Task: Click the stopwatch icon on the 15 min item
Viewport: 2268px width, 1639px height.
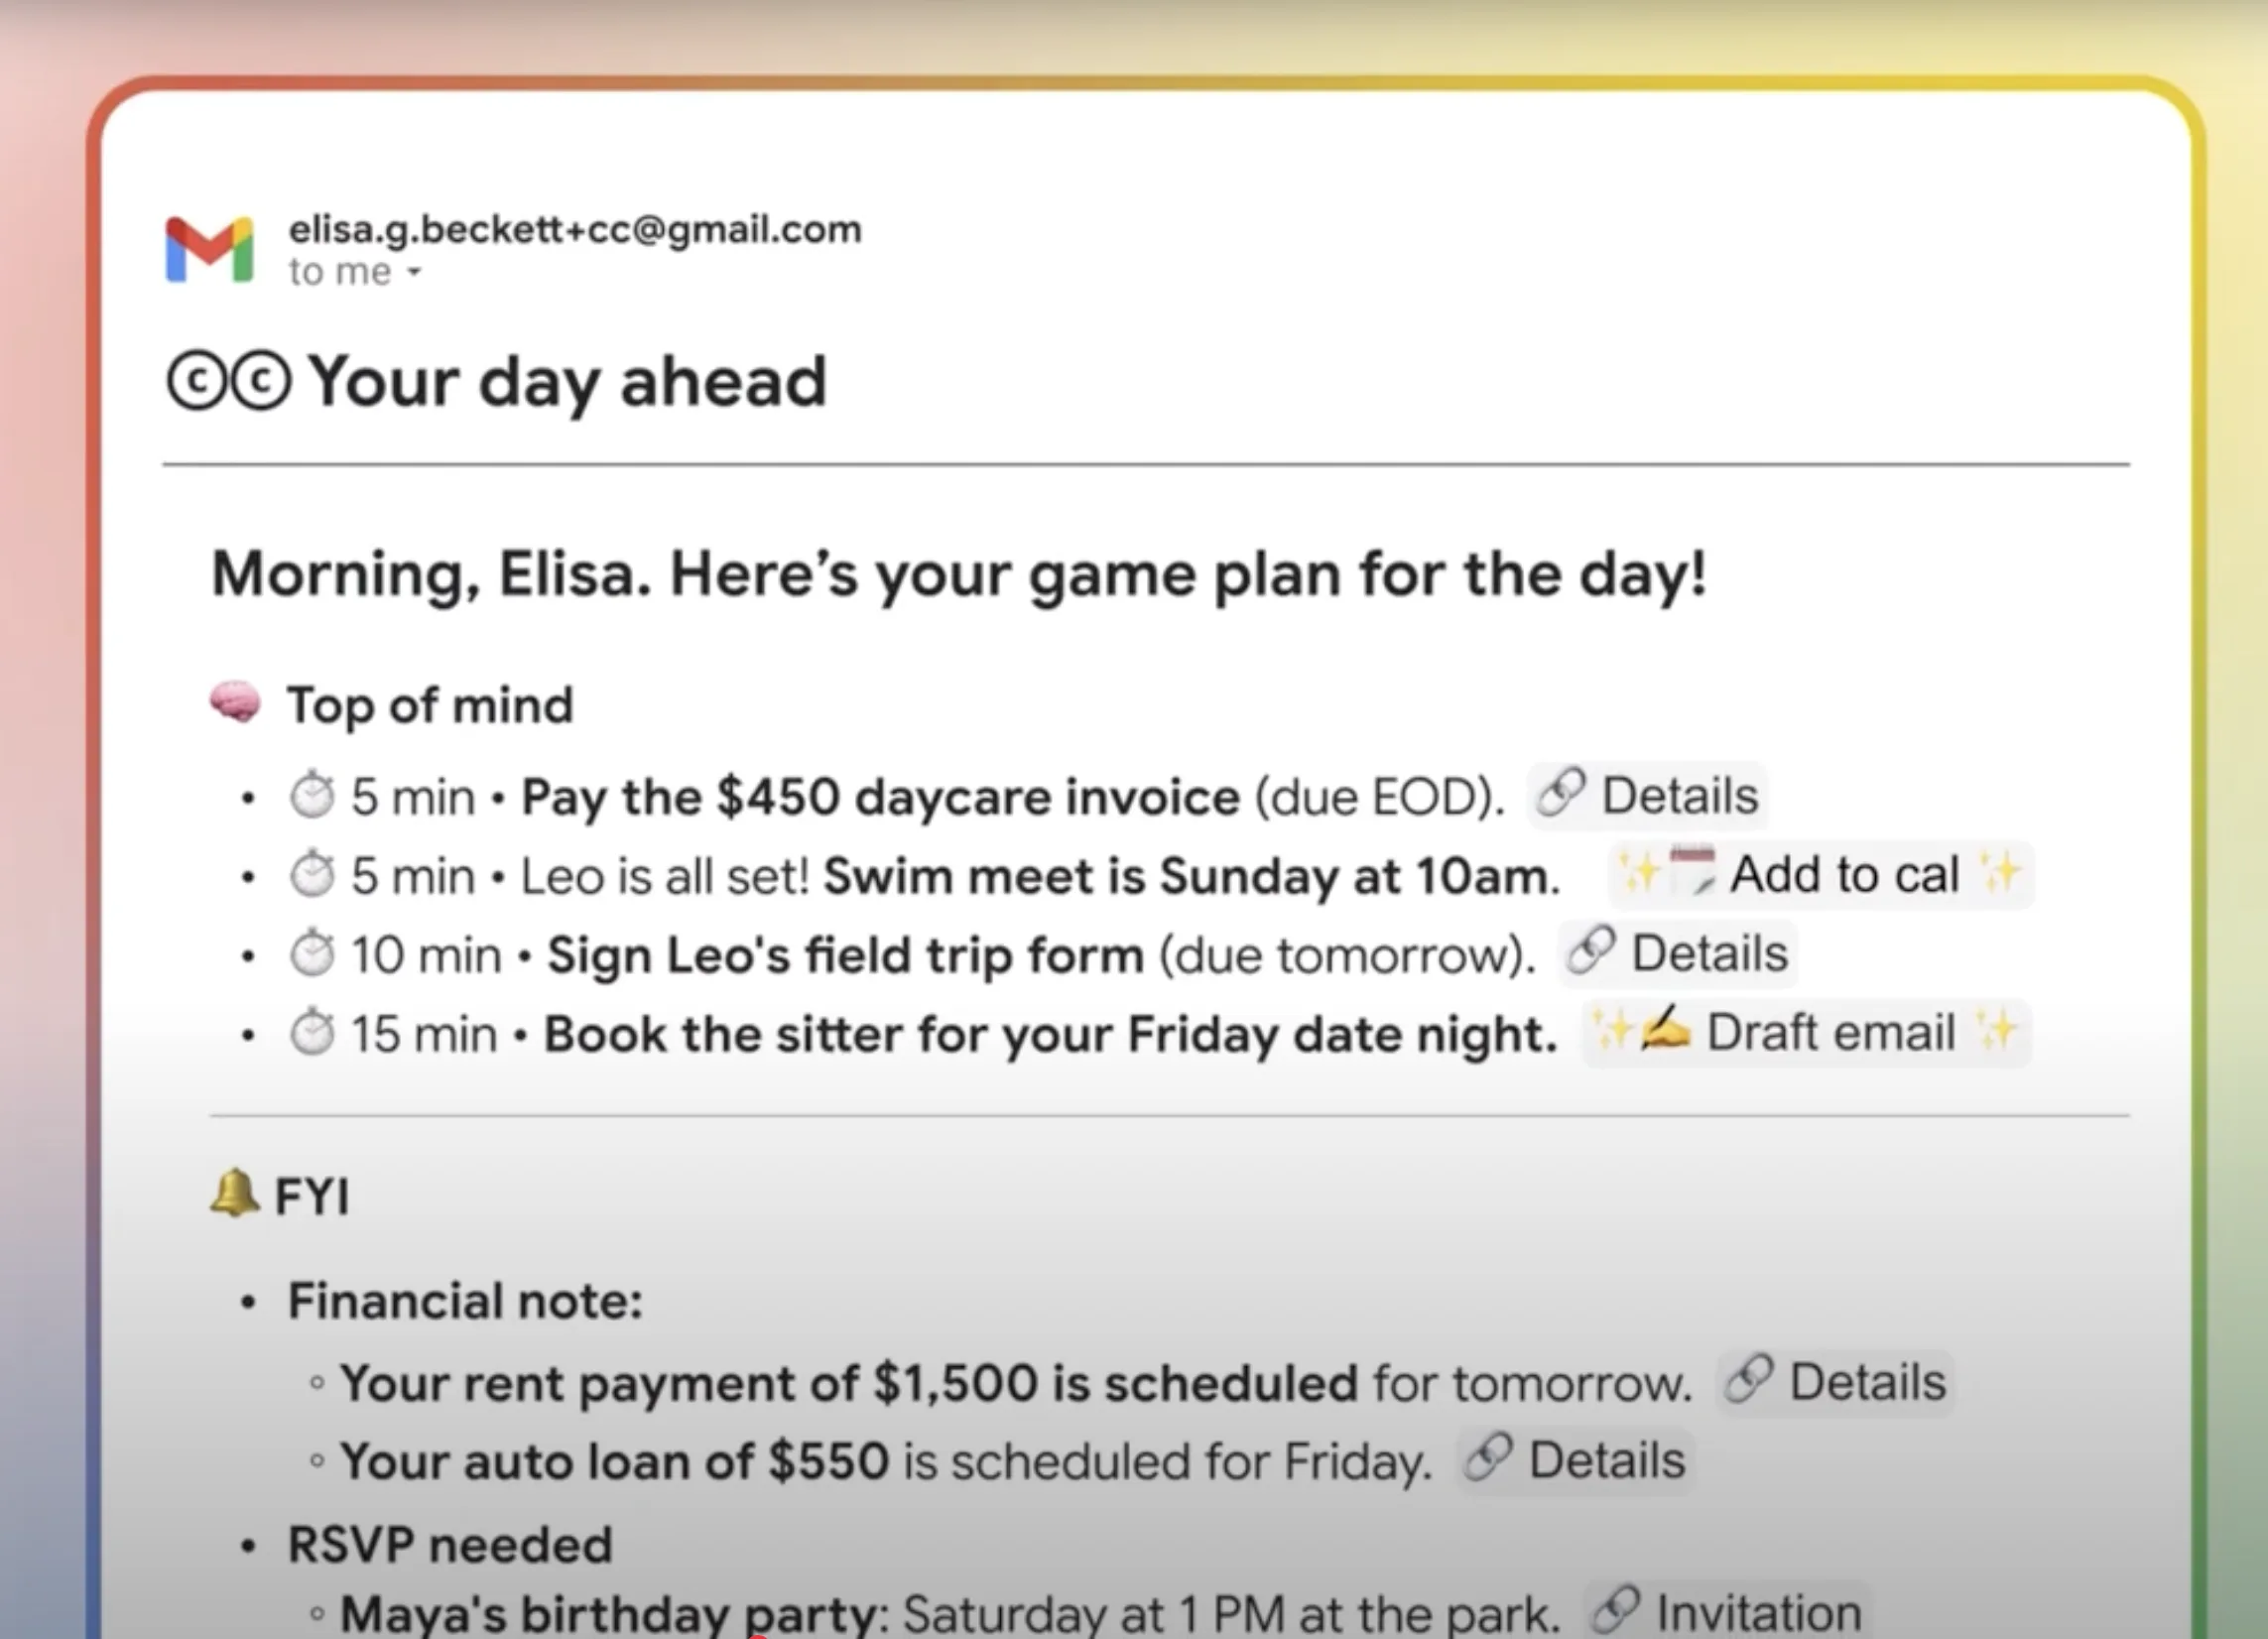Action: [312, 1033]
